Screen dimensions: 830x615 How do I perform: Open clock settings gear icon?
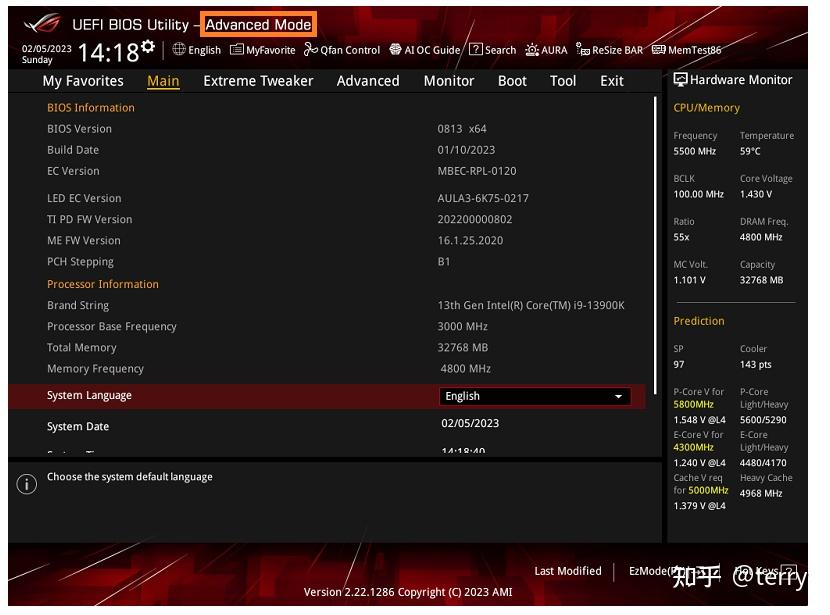[150, 47]
